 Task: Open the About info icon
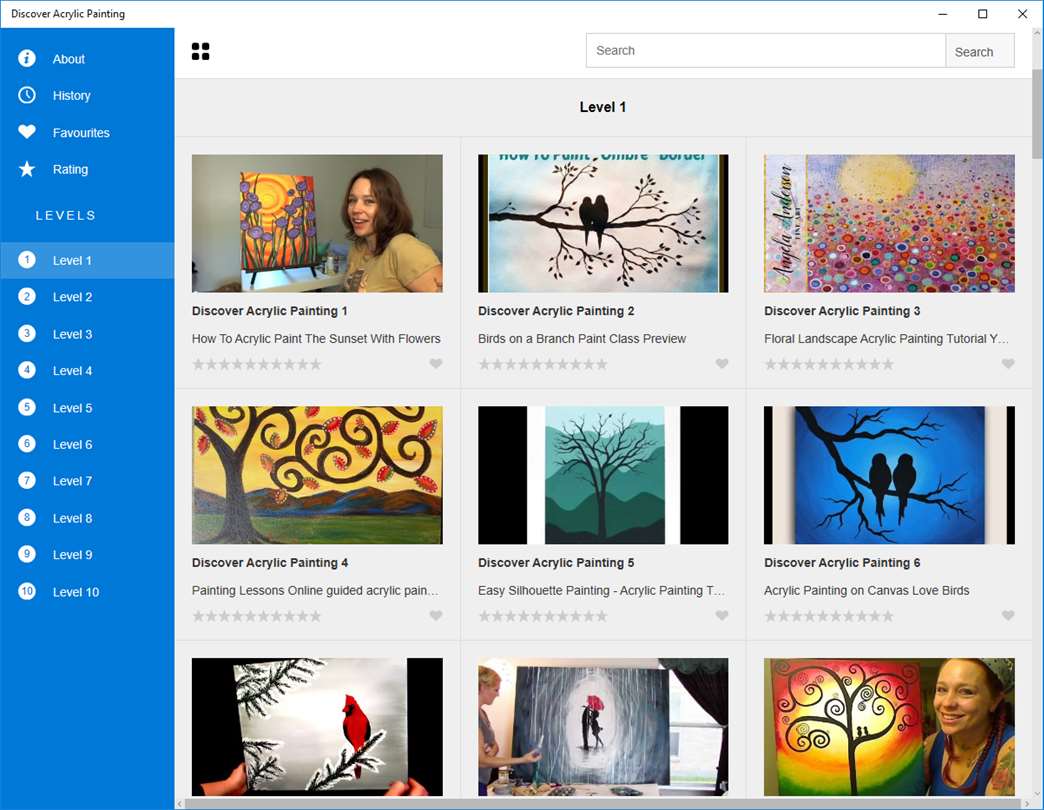pyautogui.click(x=27, y=59)
